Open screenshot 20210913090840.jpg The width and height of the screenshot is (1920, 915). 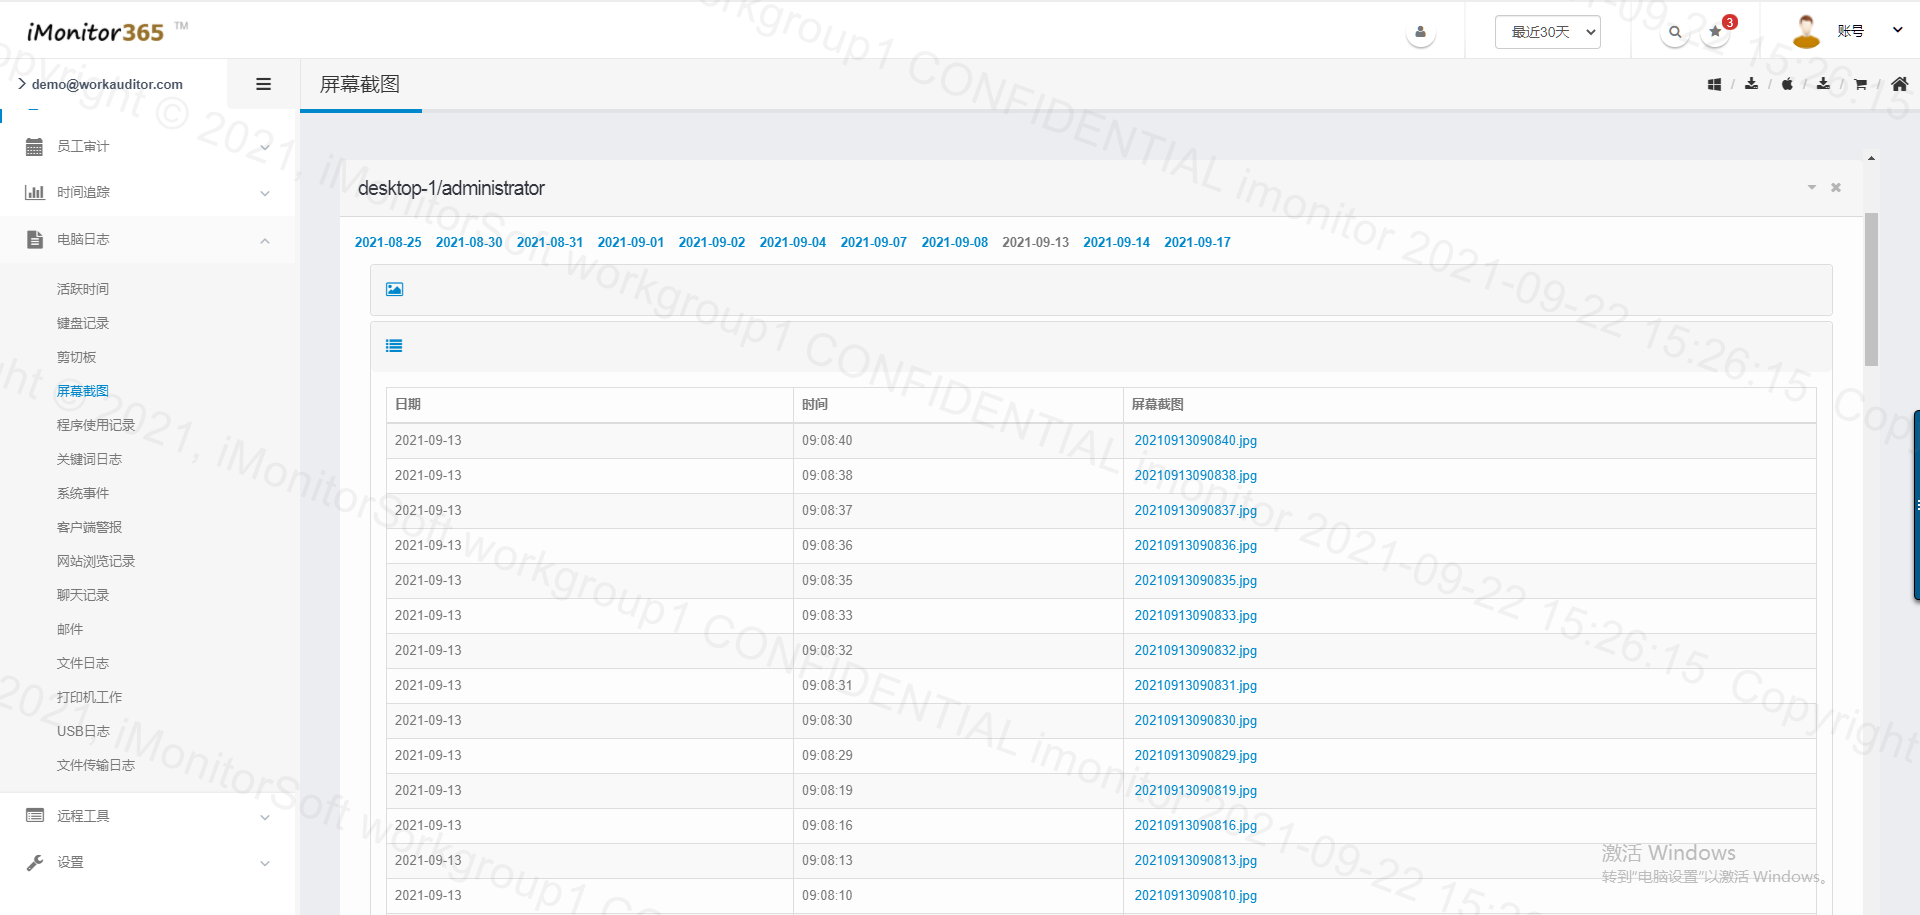(x=1196, y=440)
